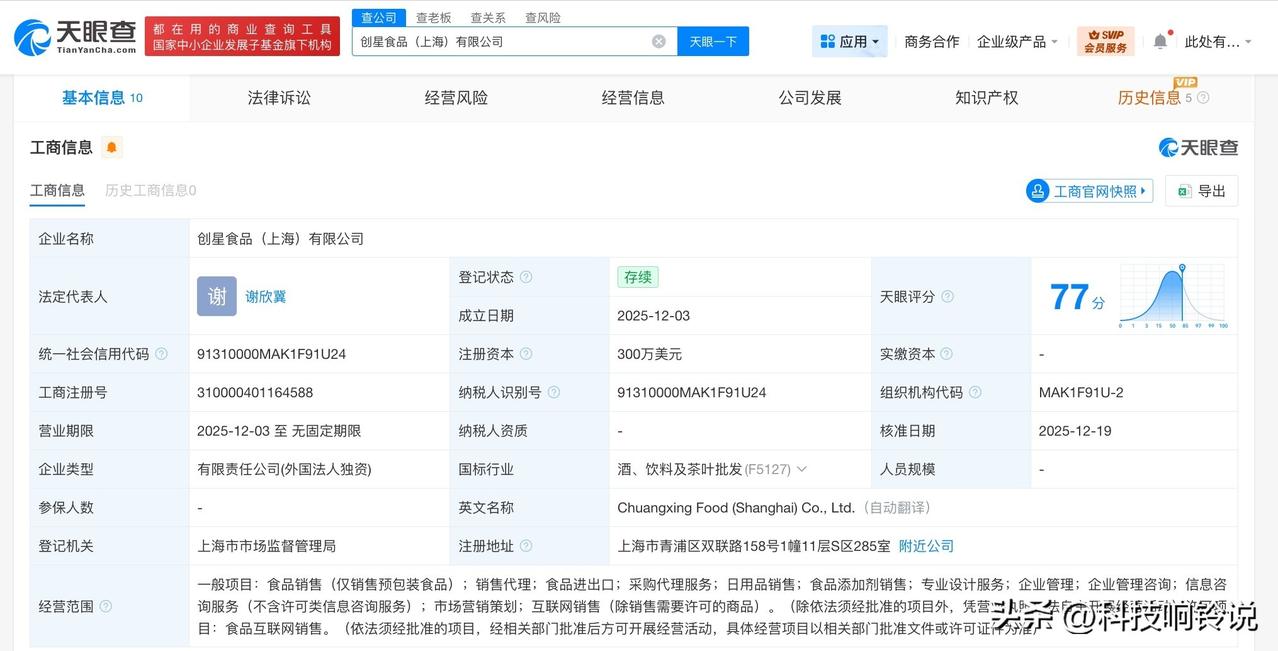Click the Tianyancha watermark in the info panel

pos(1199,147)
